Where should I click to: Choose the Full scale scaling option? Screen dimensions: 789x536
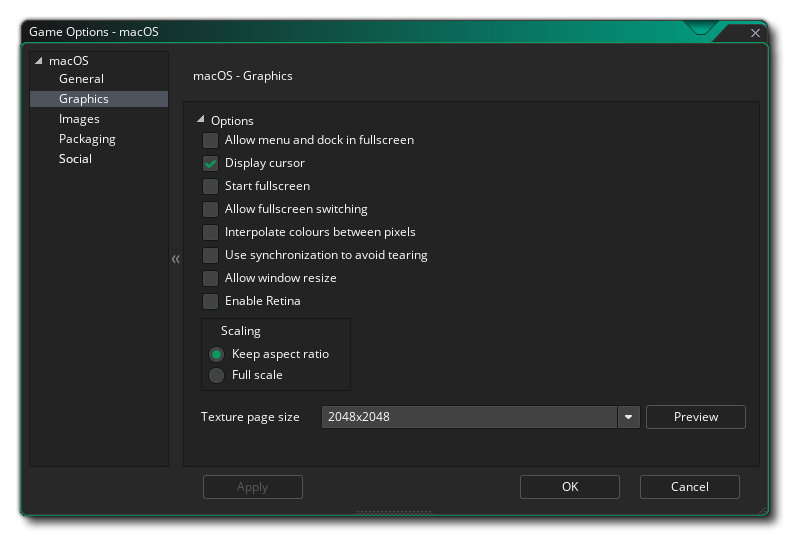click(216, 375)
